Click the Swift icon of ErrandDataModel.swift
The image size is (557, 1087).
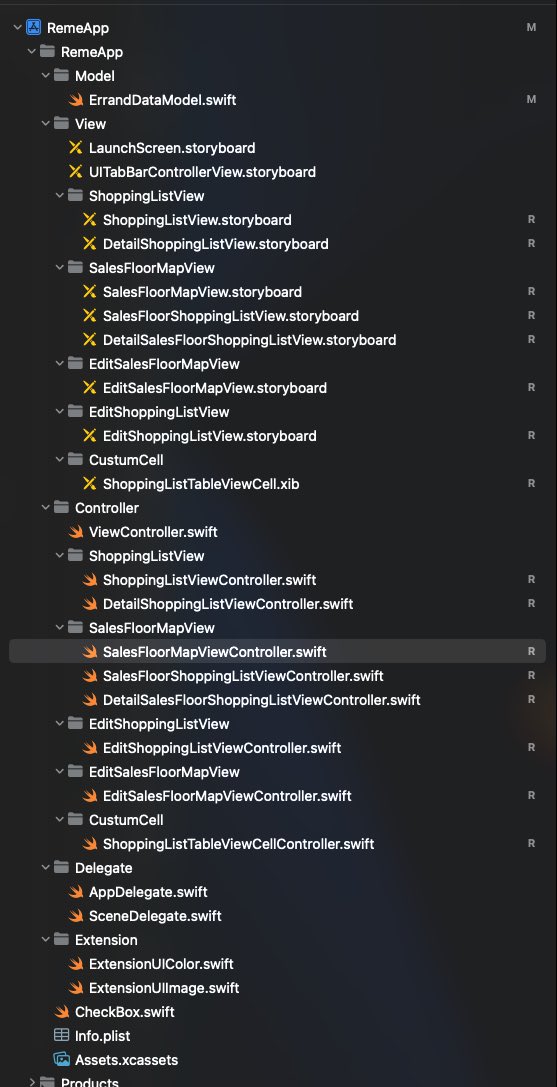tap(76, 100)
